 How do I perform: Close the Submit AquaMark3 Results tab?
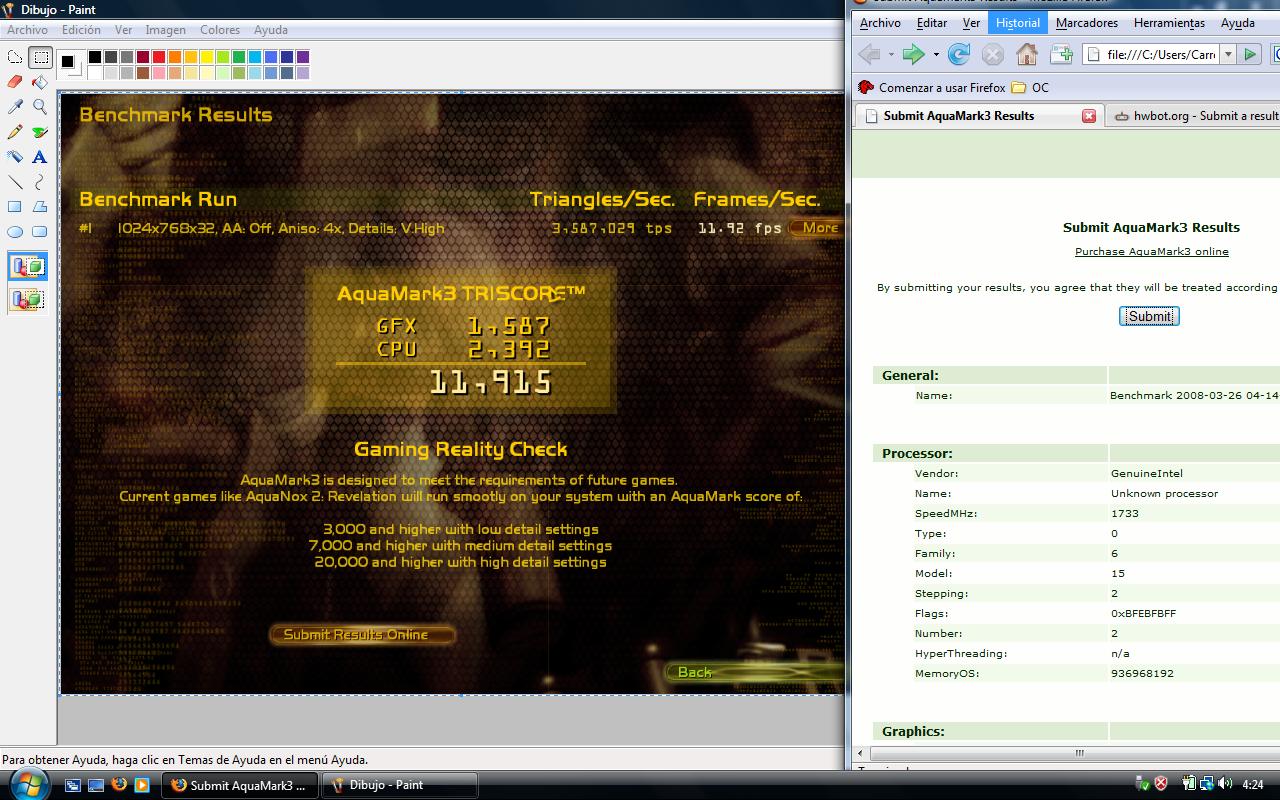(1089, 116)
